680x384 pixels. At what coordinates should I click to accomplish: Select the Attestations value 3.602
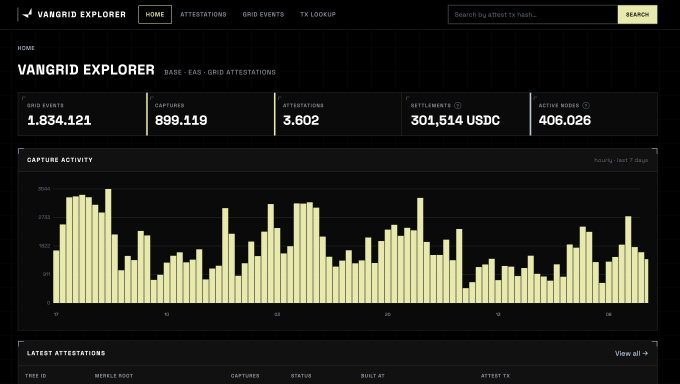[x=301, y=120]
